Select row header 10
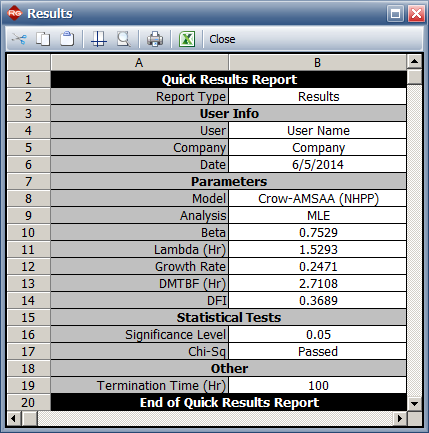The image size is (429, 433). [29, 232]
